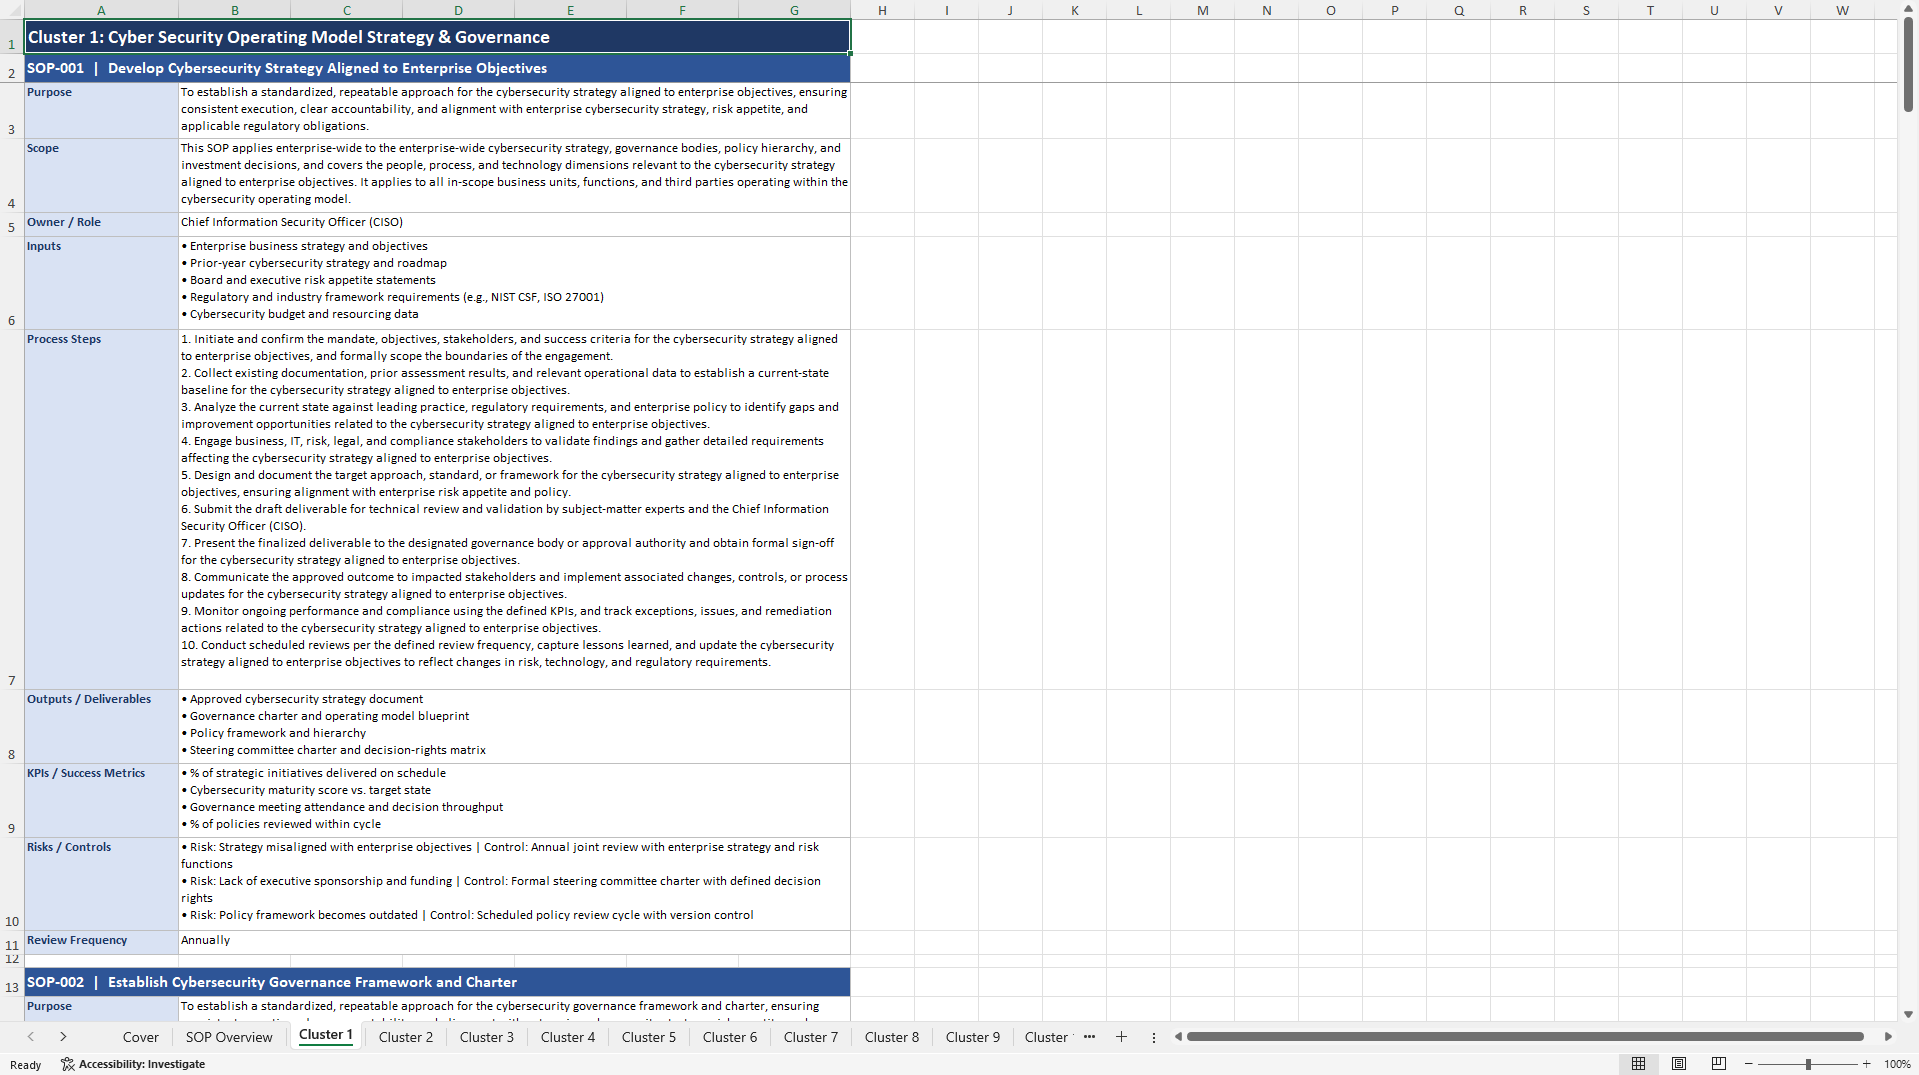Select column H header

click(882, 10)
